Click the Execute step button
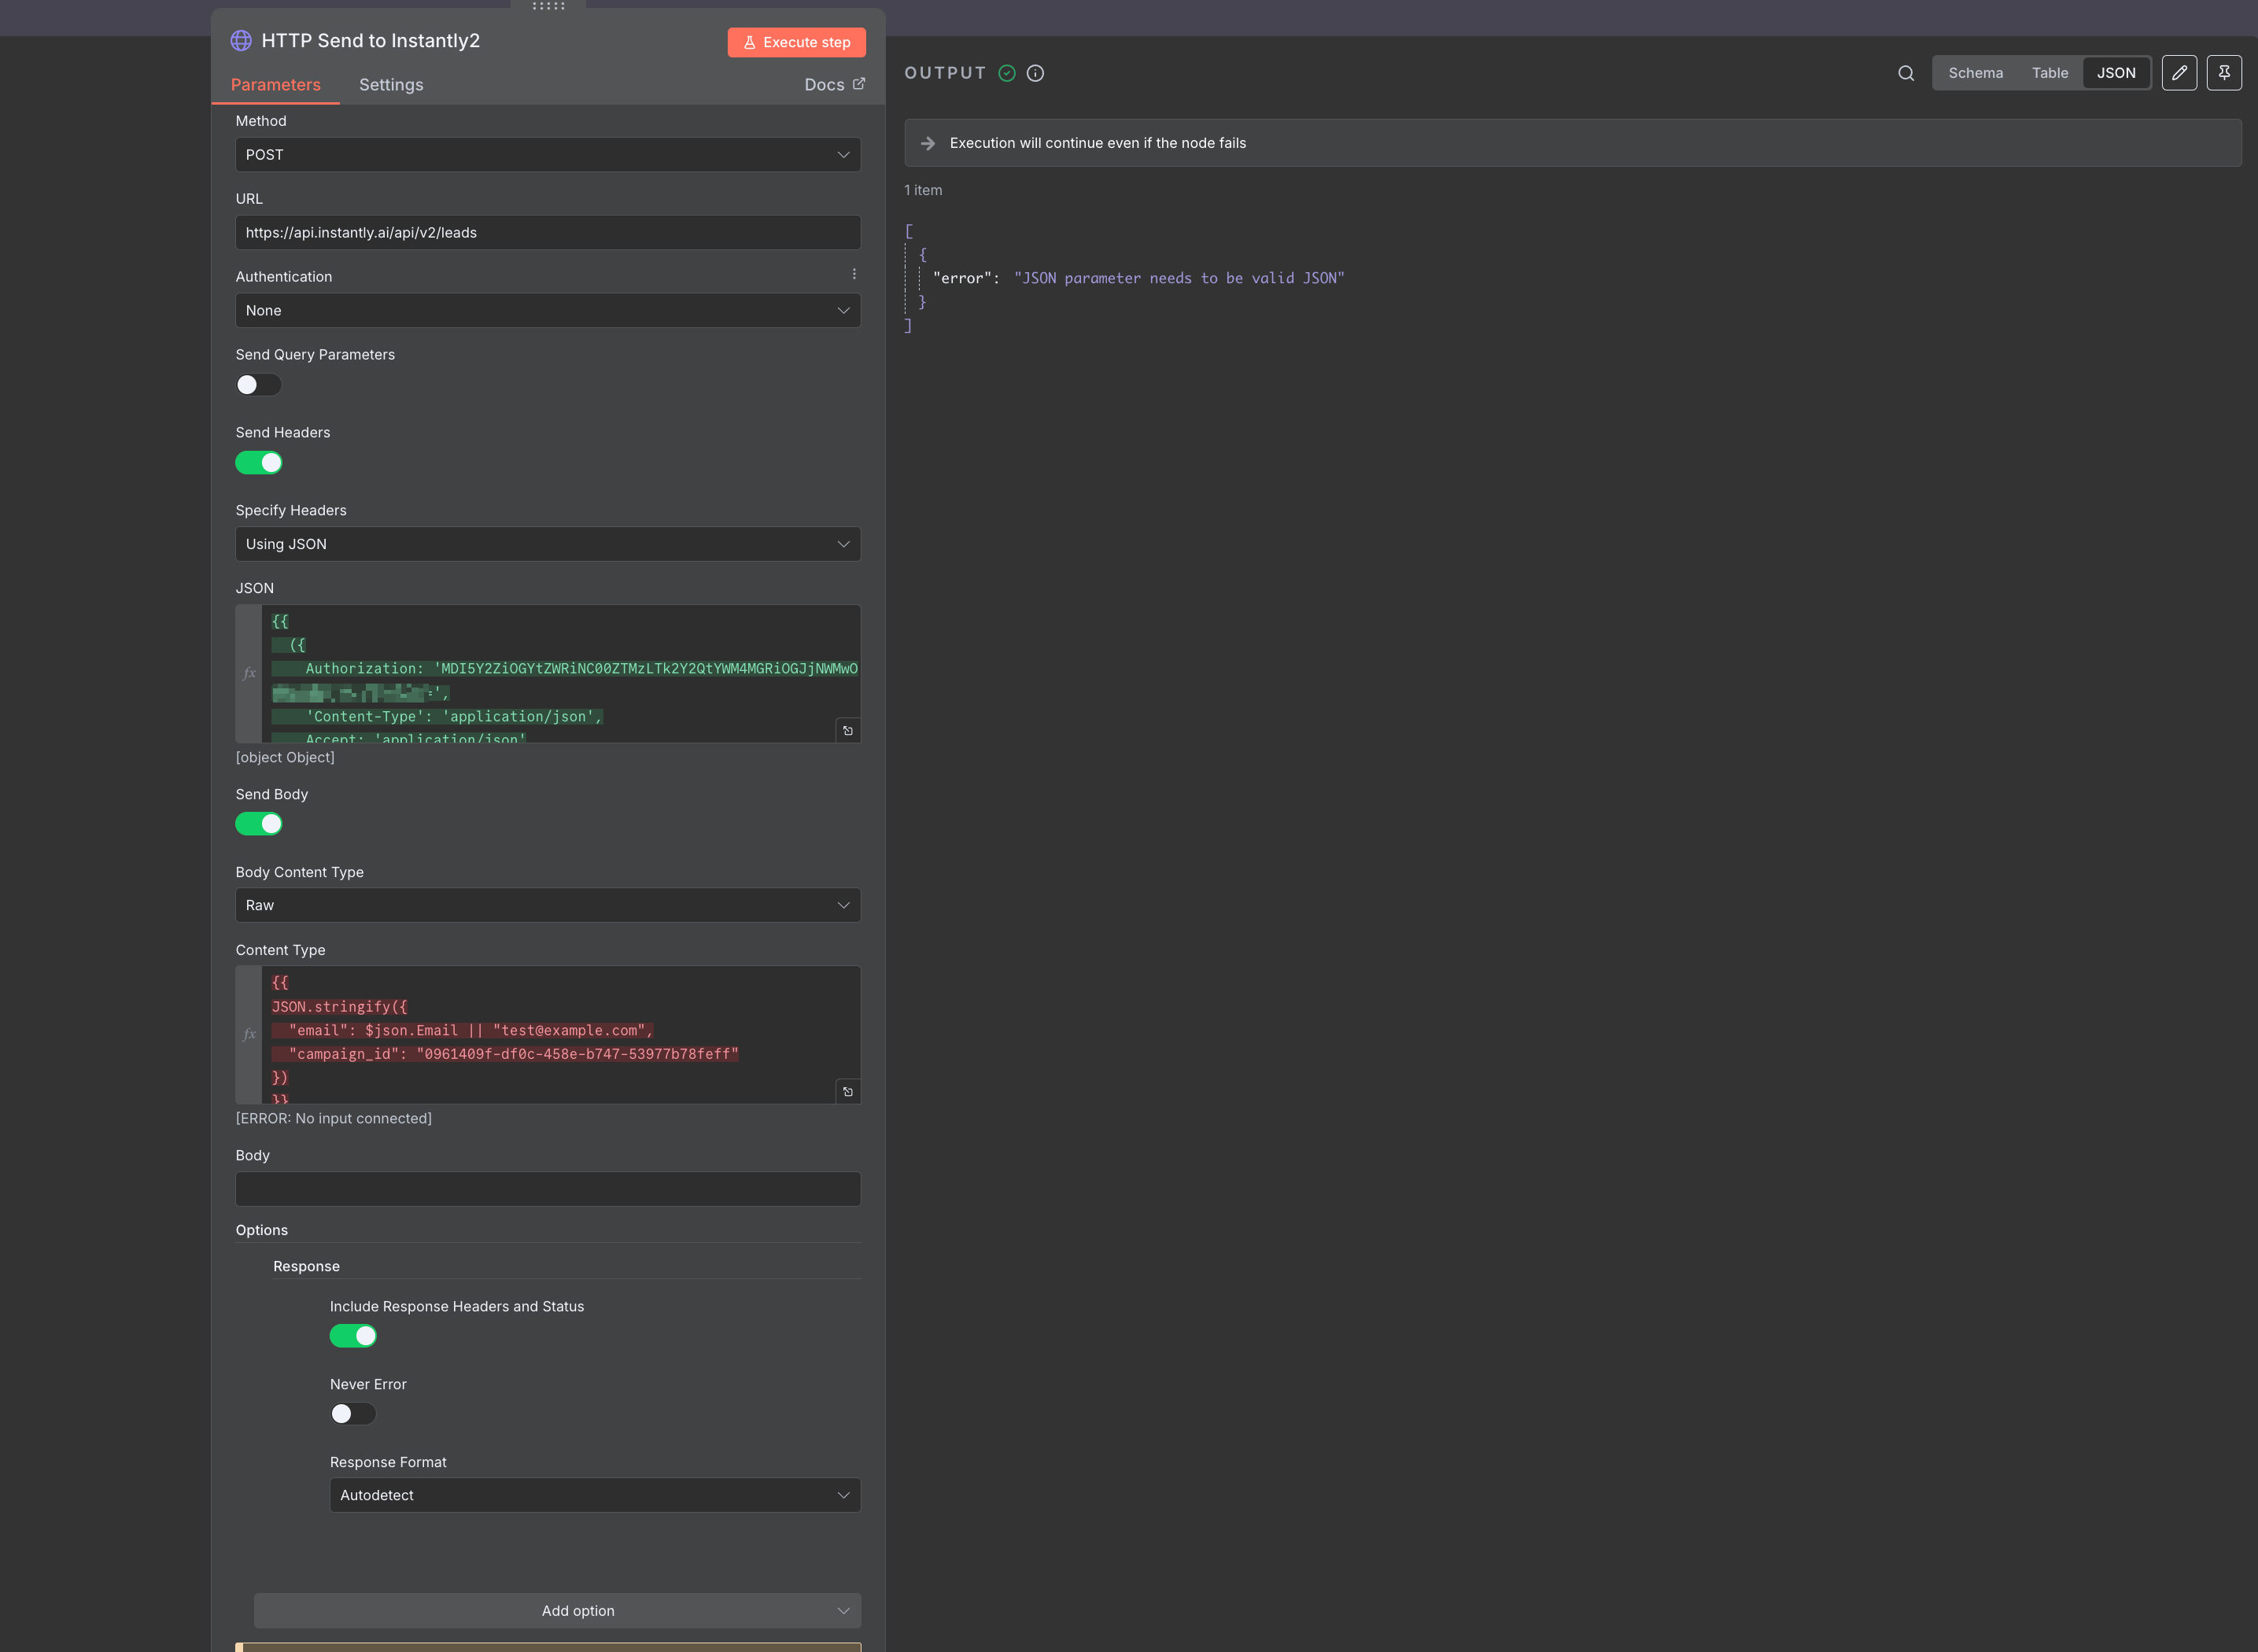2258x1652 pixels. point(796,42)
